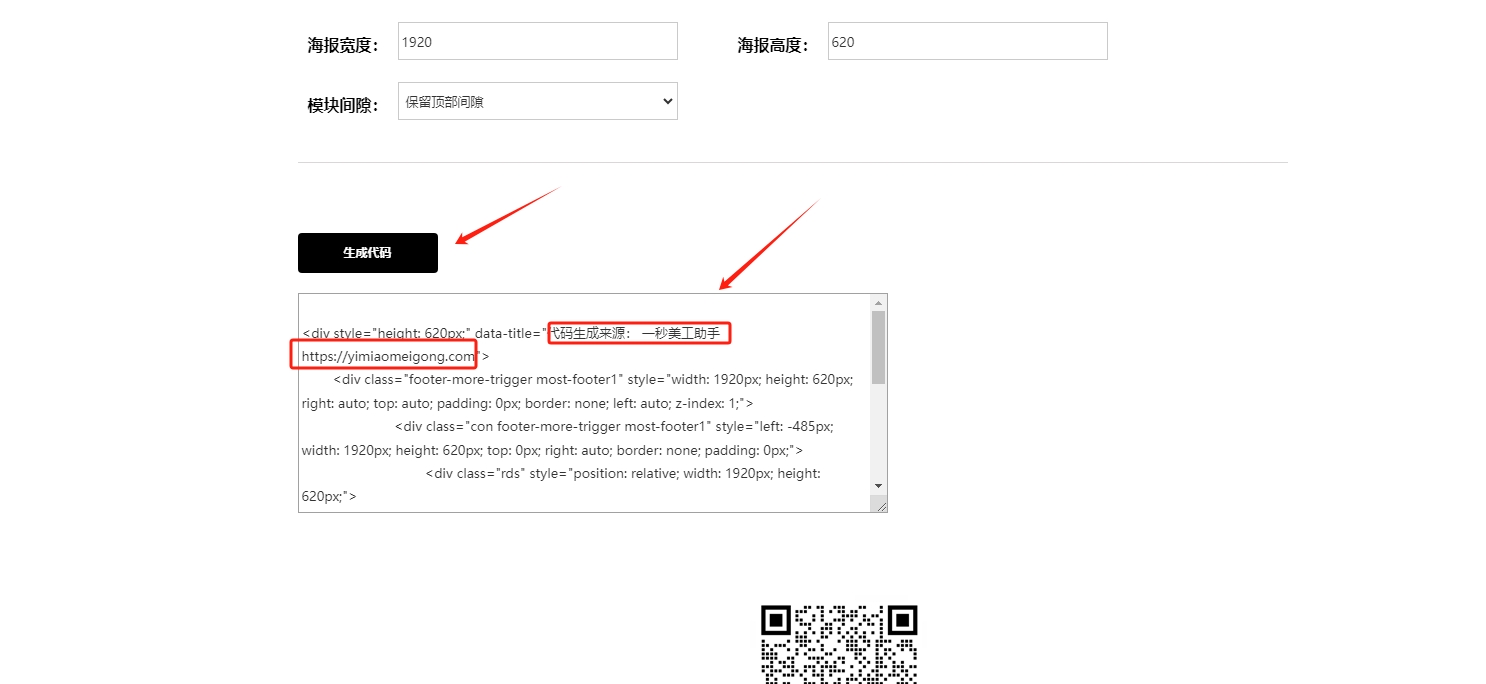The width and height of the screenshot is (1486, 684).
Task: Click the textarea resize handle corner
Action: (880, 505)
